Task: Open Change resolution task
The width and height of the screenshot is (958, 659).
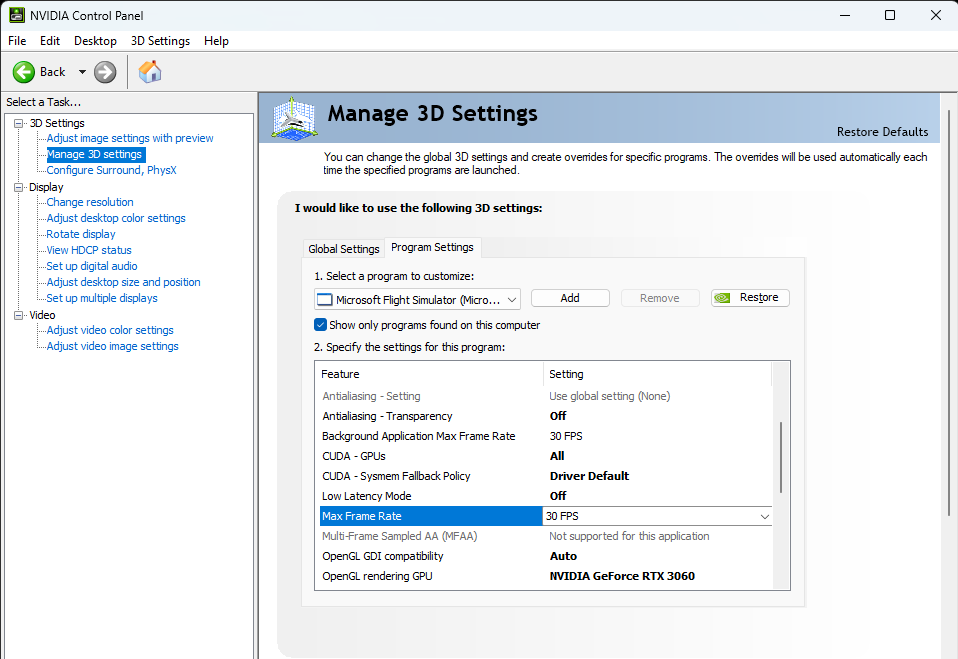Action: click(90, 202)
